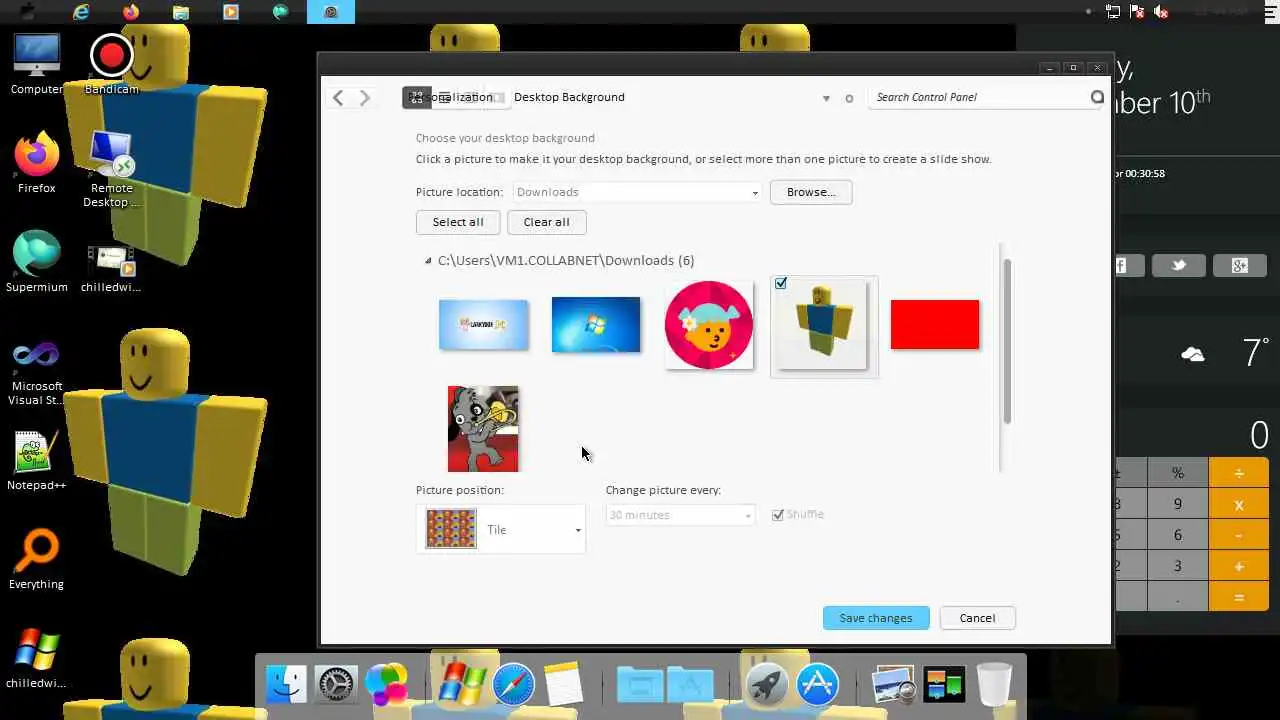Open System Preferences gear in the dock
The image size is (1280, 720).
336,685
